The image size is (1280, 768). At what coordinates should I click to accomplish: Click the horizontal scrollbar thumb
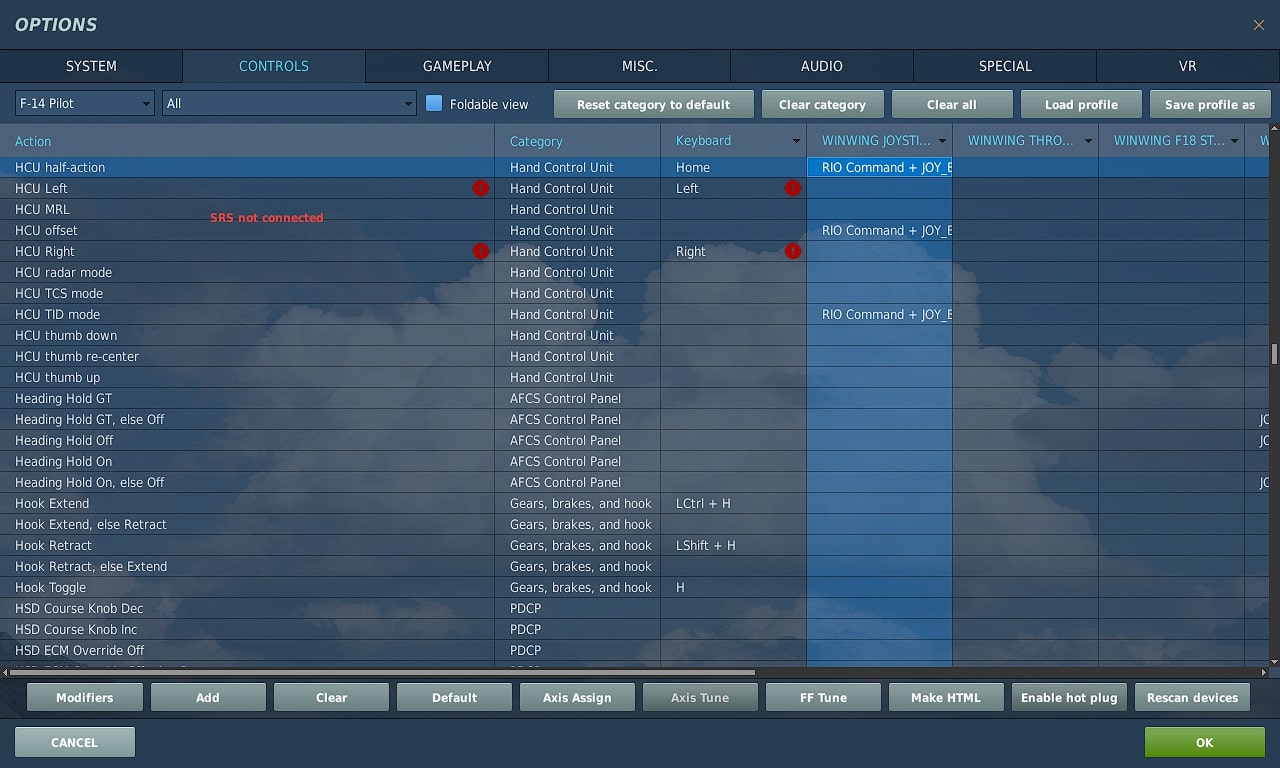pos(380,672)
